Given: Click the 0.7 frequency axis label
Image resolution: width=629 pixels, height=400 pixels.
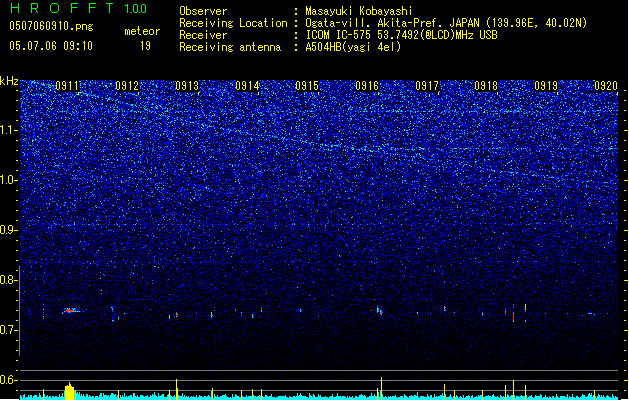Looking at the screenshot, I should (9, 330).
